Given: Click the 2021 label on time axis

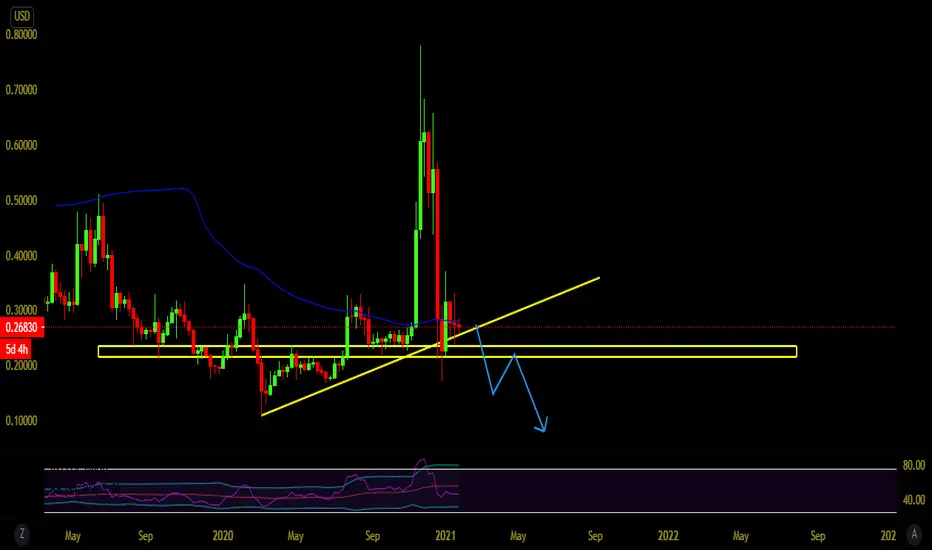Looking at the screenshot, I should pyautogui.click(x=445, y=536).
